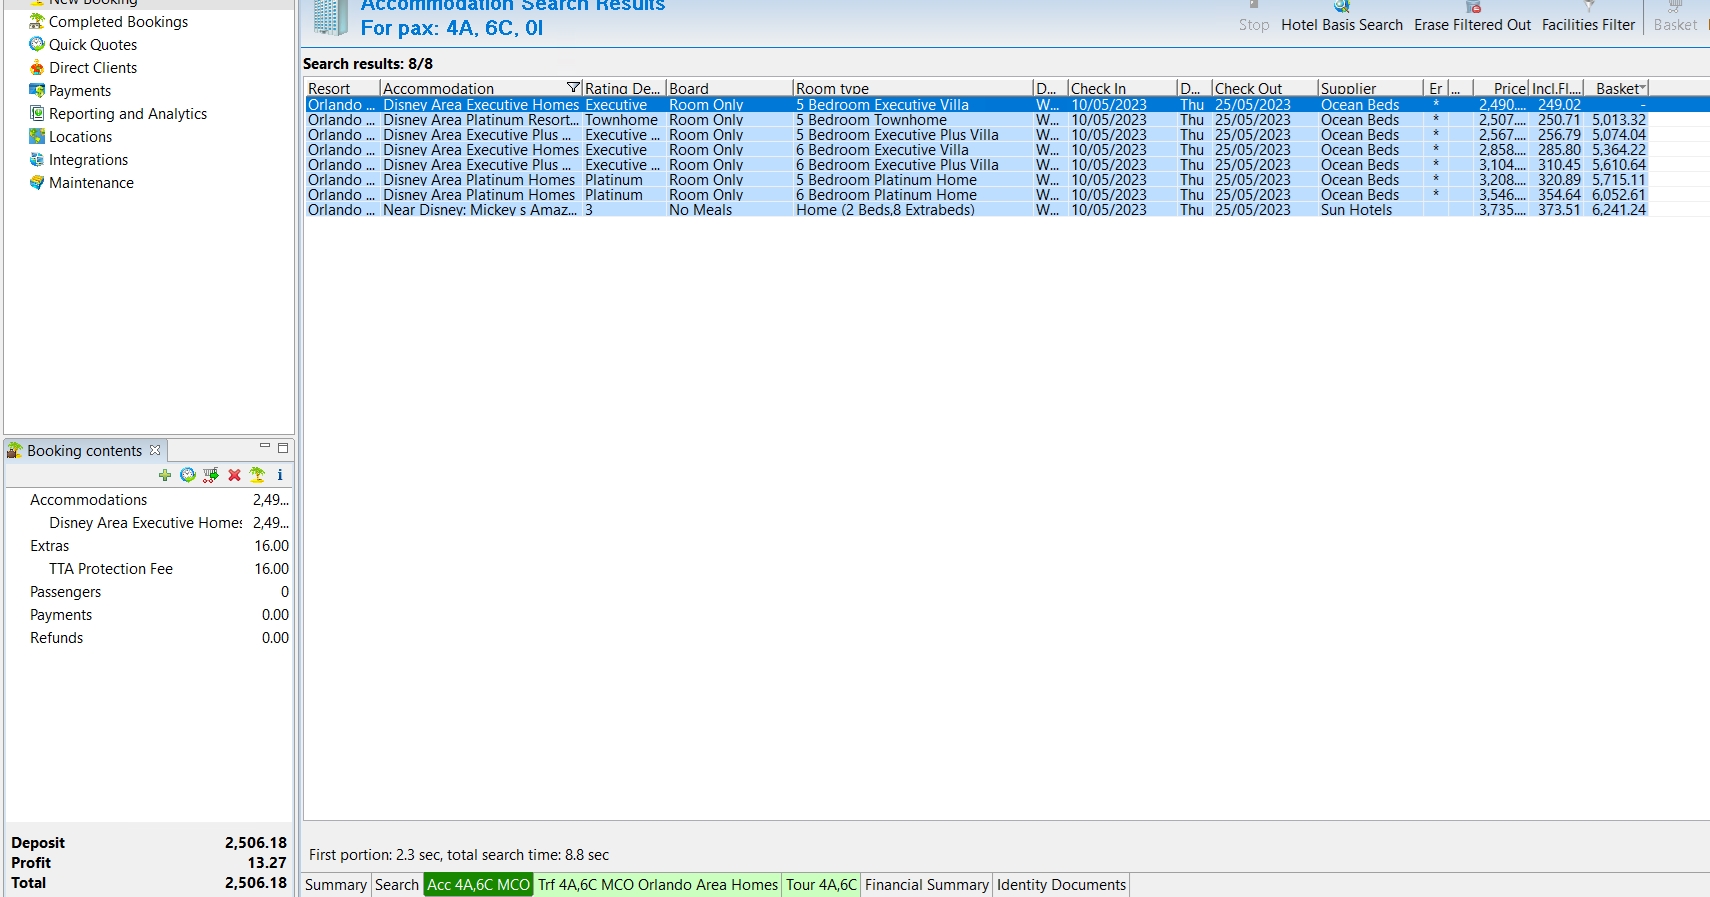
Task: Open Quick Quotes in sidebar
Action: 93,44
